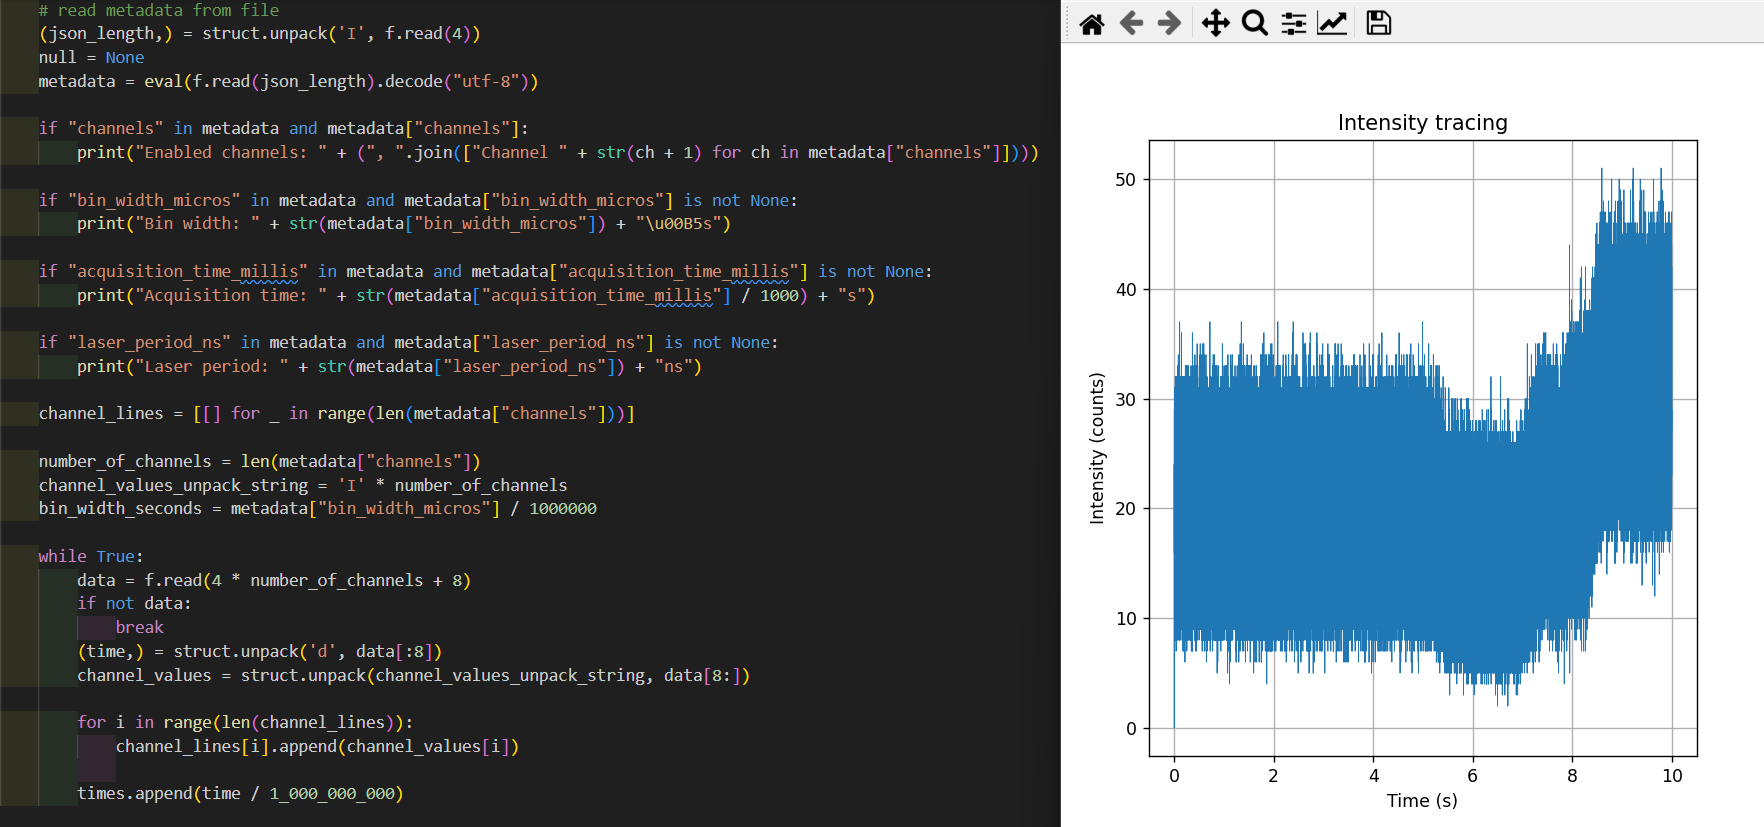Click the y-axis tick label 40
Image resolution: width=1764 pixels, height=827 pixels.
tap(1126, 290)
